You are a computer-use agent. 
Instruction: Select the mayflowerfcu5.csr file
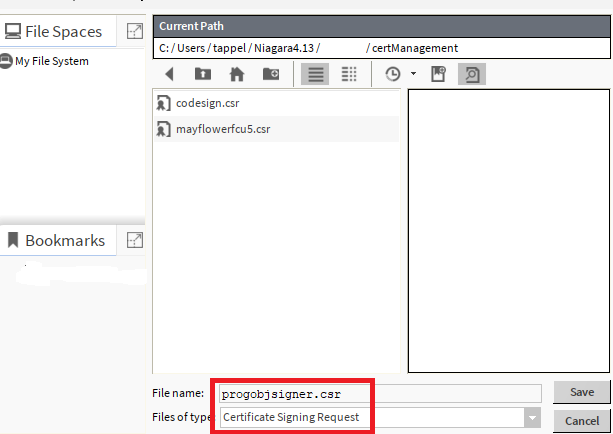click(x=223, y=129)
